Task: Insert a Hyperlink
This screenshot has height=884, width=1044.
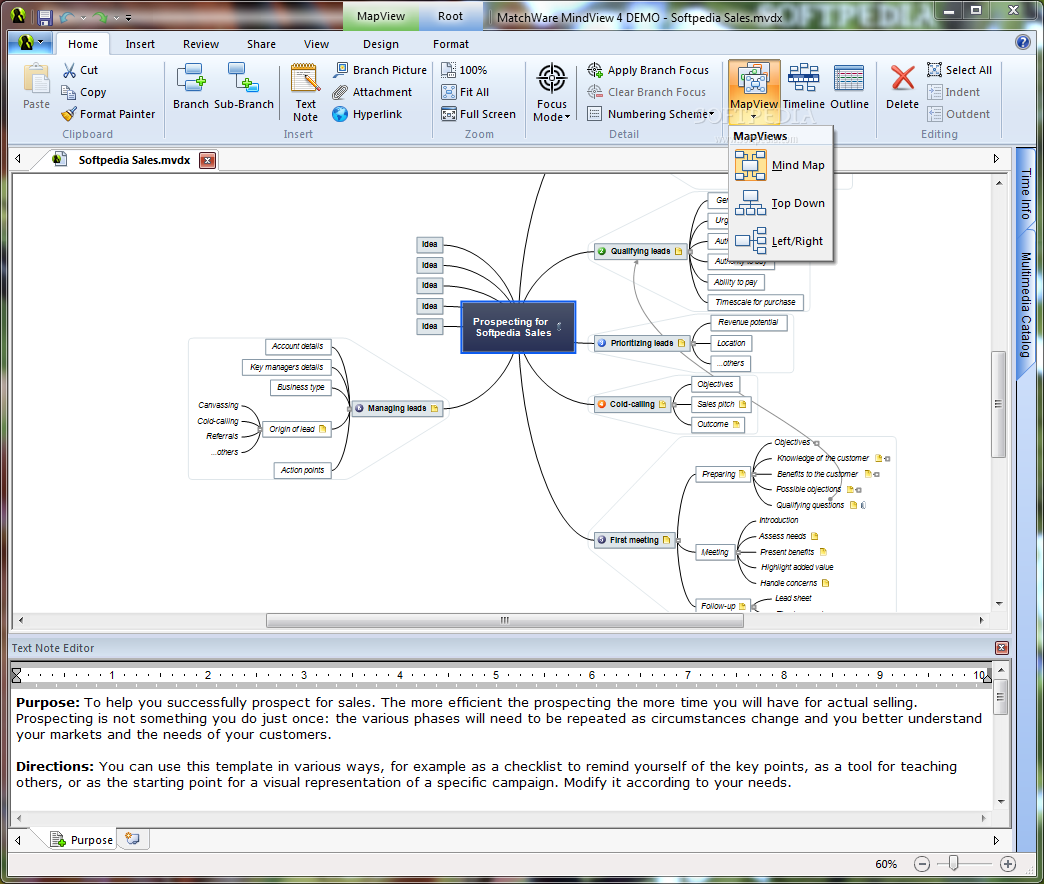Action: pyautogui.click(x=368, y=114)
